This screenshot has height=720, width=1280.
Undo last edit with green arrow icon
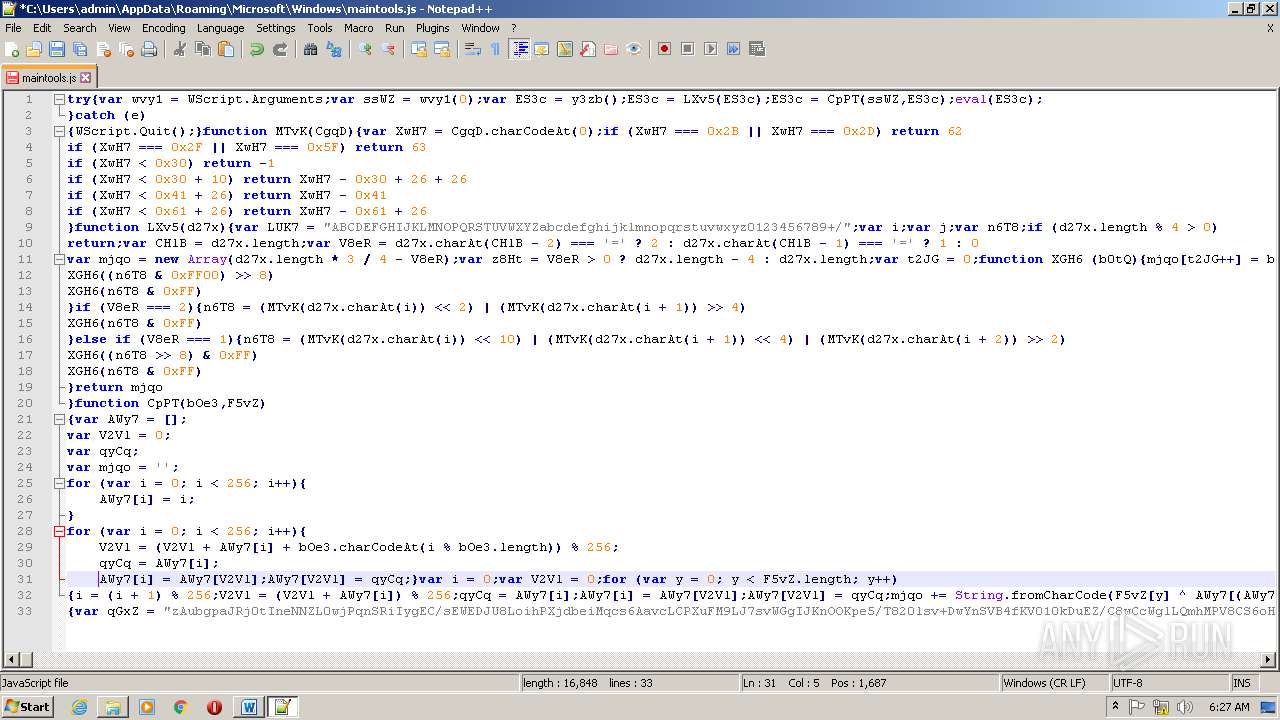click(257, 49)
